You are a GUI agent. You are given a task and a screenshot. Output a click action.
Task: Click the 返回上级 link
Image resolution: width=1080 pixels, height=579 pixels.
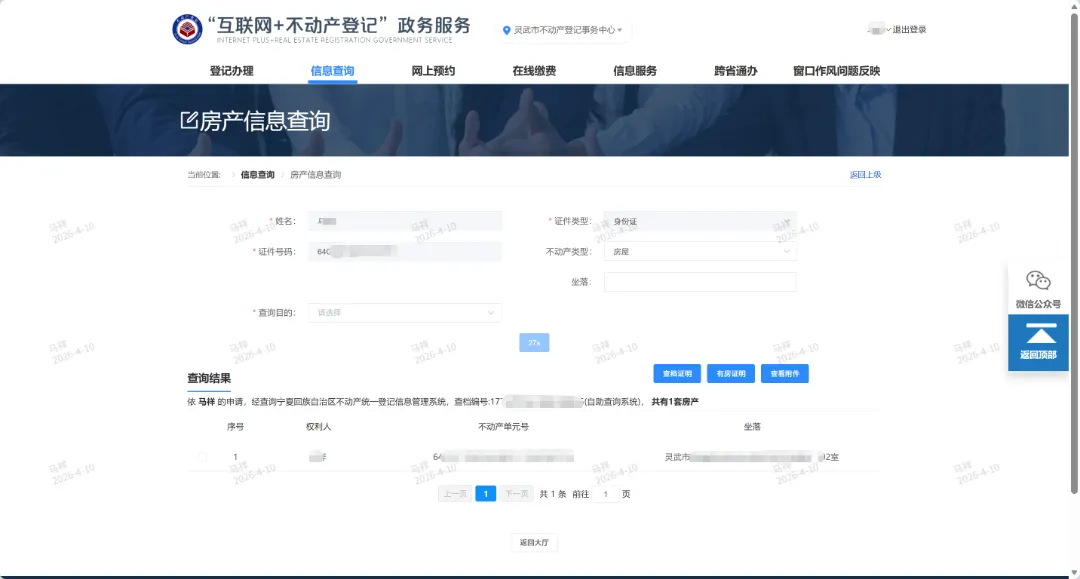[x=865, y=175]
